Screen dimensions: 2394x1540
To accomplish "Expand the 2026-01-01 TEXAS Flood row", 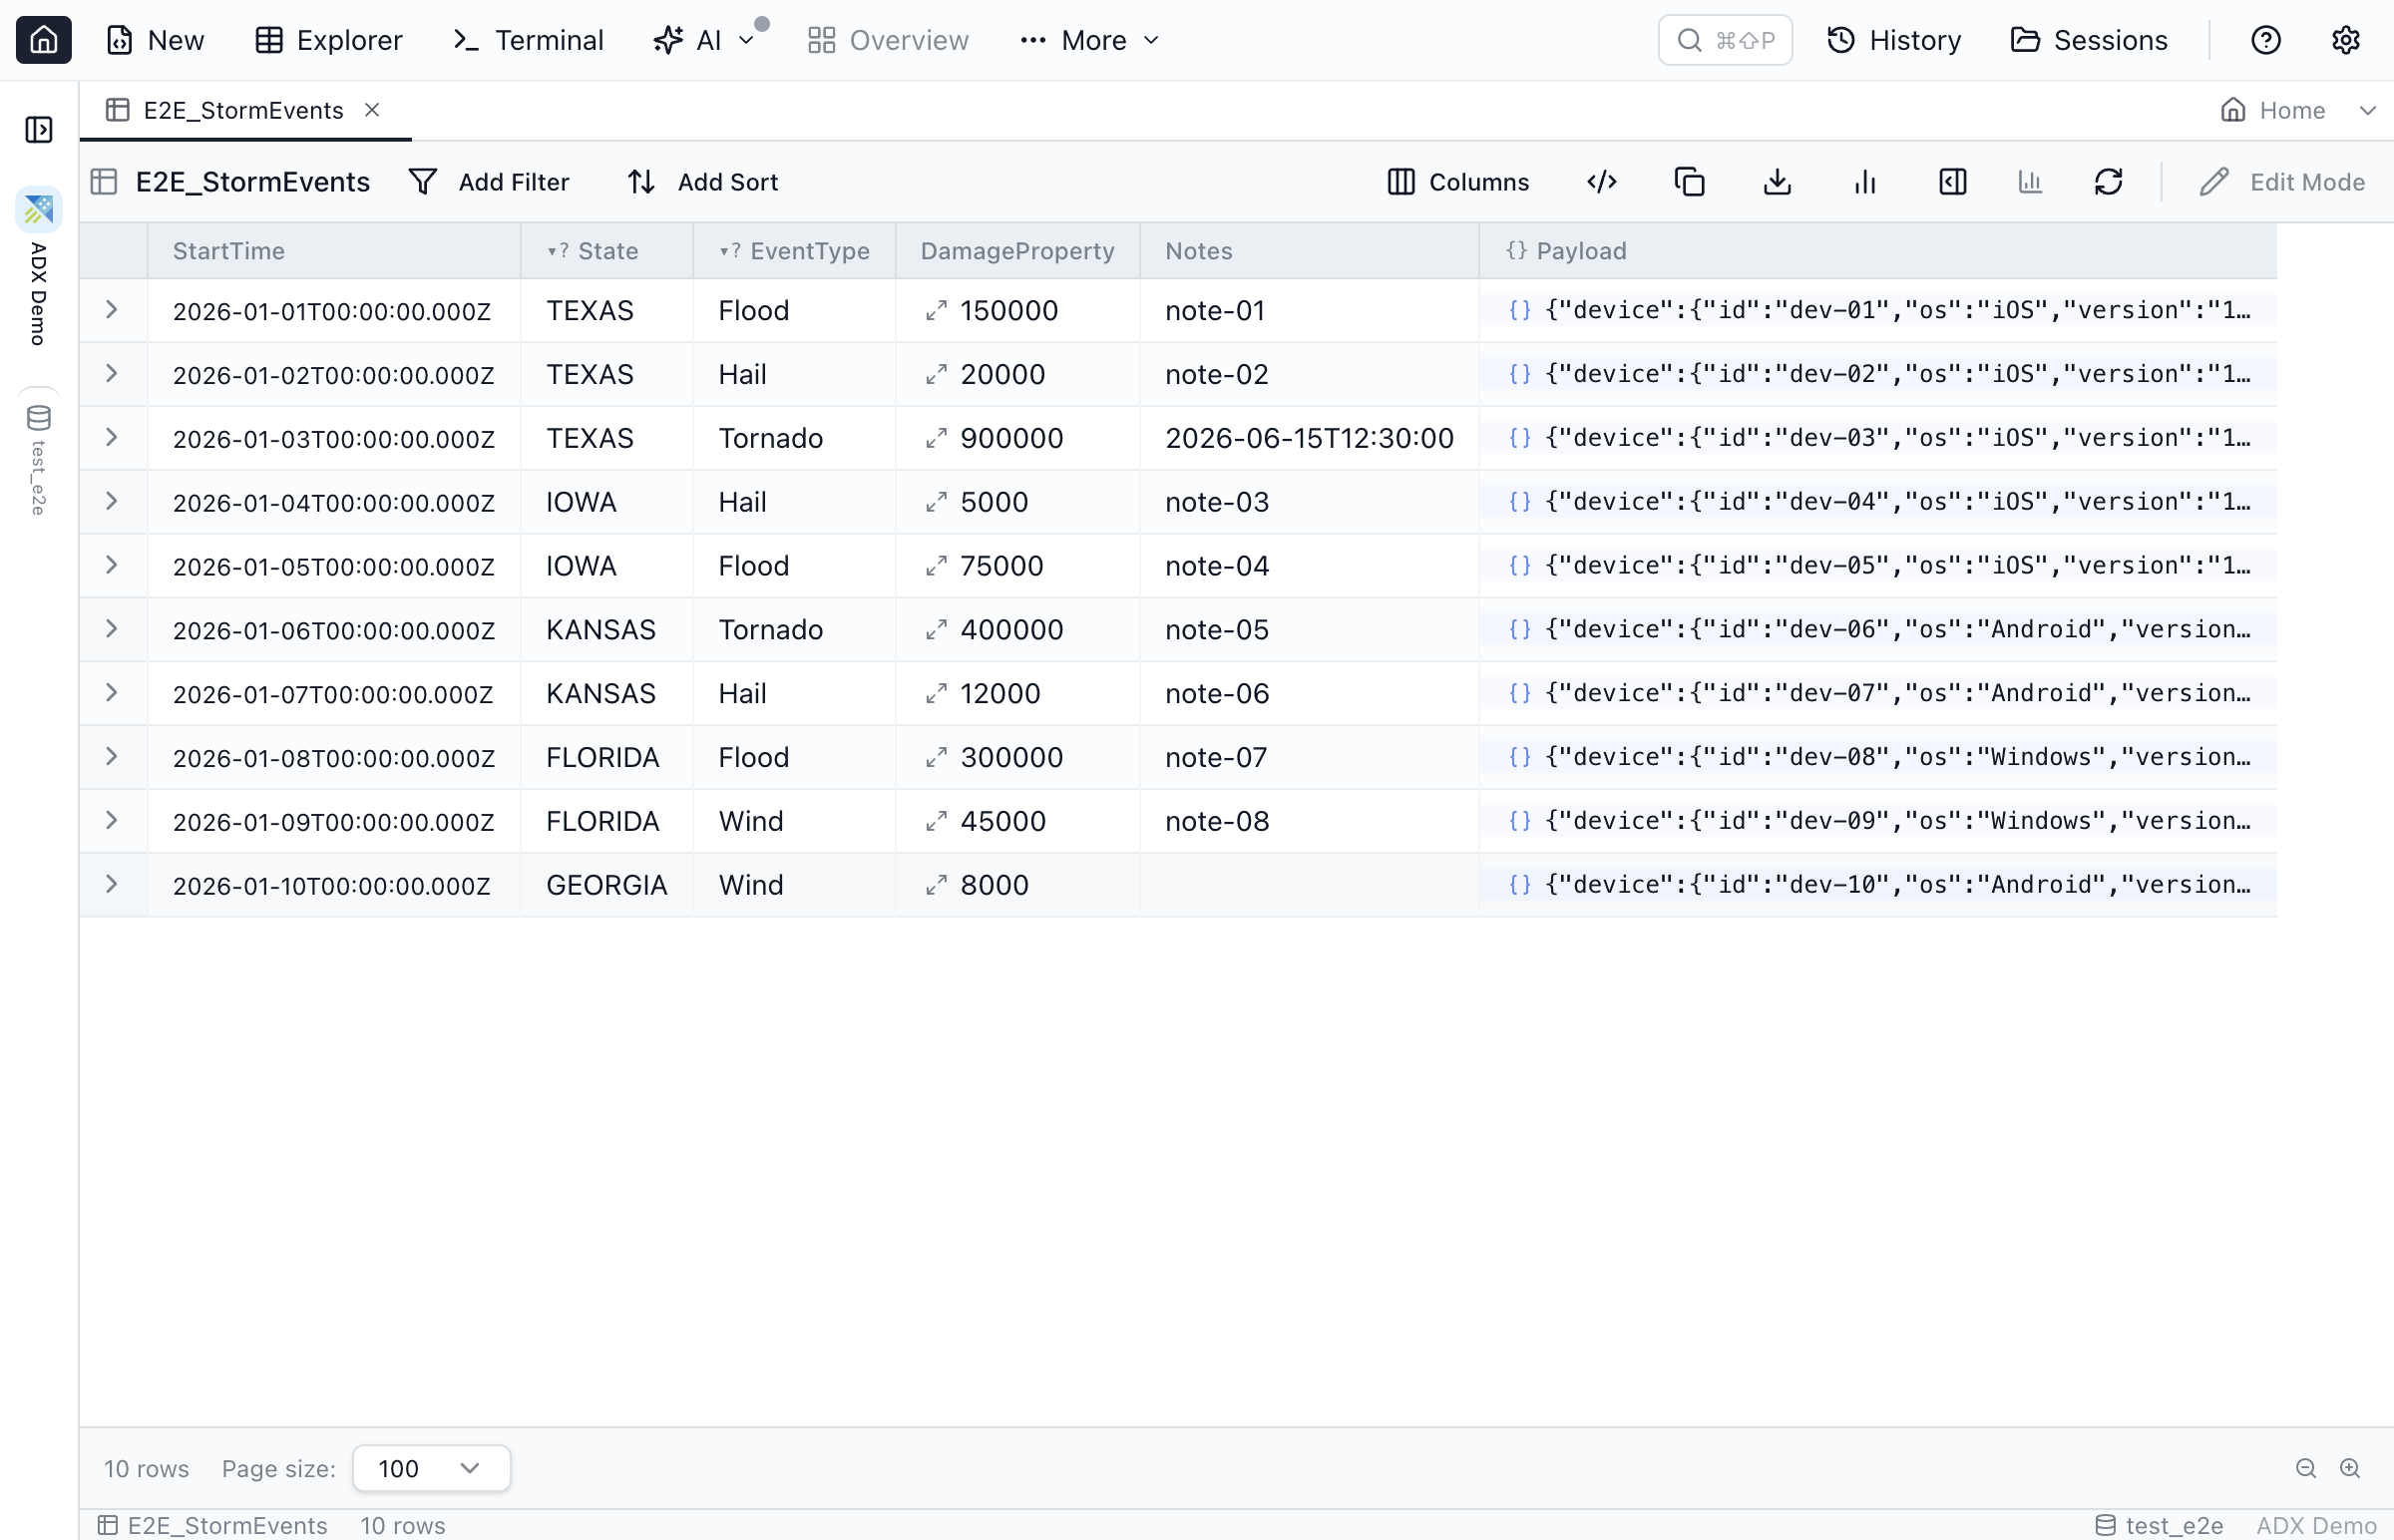I will click(x=112, y=310).
